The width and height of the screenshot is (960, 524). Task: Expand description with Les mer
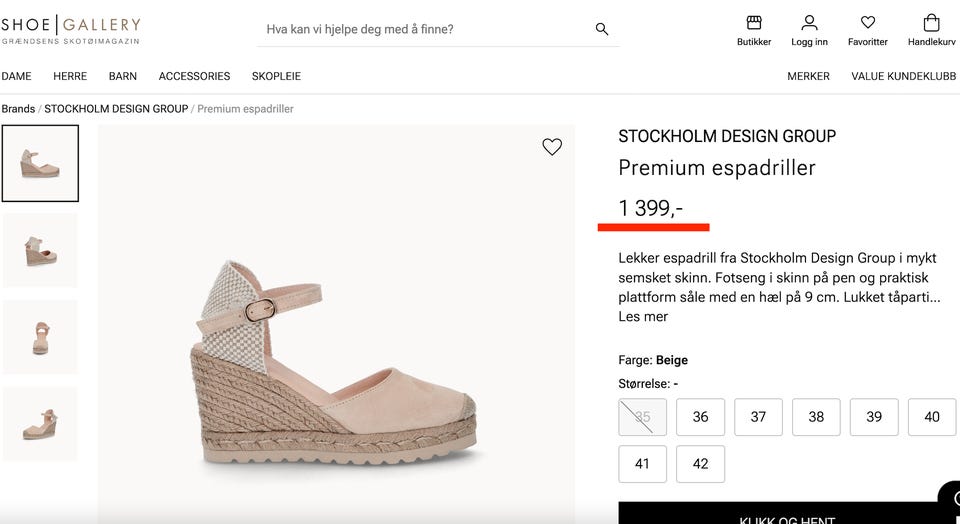pos(643,317)
